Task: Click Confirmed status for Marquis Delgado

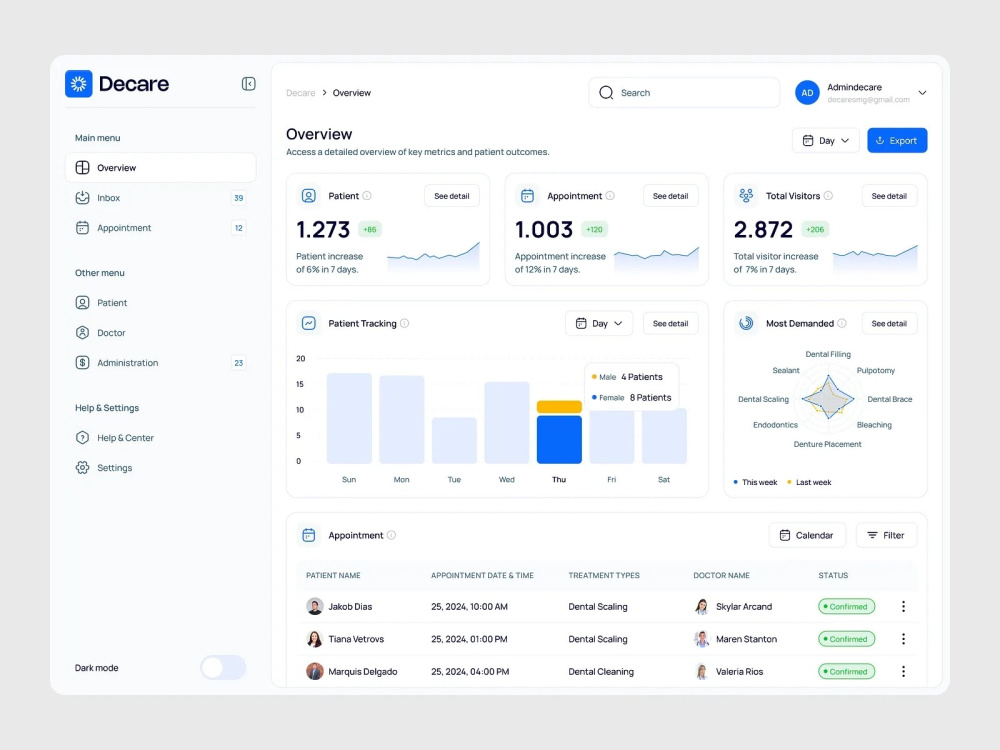Action: point(846,672)
